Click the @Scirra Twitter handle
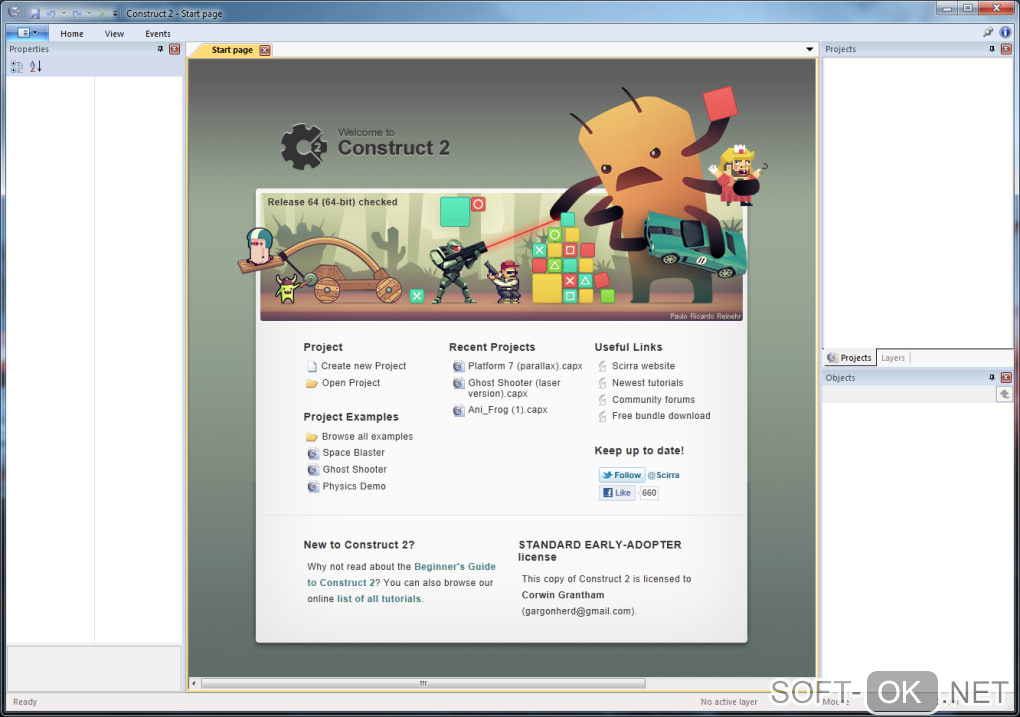The height and width of the screenshot is (717, 1020). click(x=664, y=475)
